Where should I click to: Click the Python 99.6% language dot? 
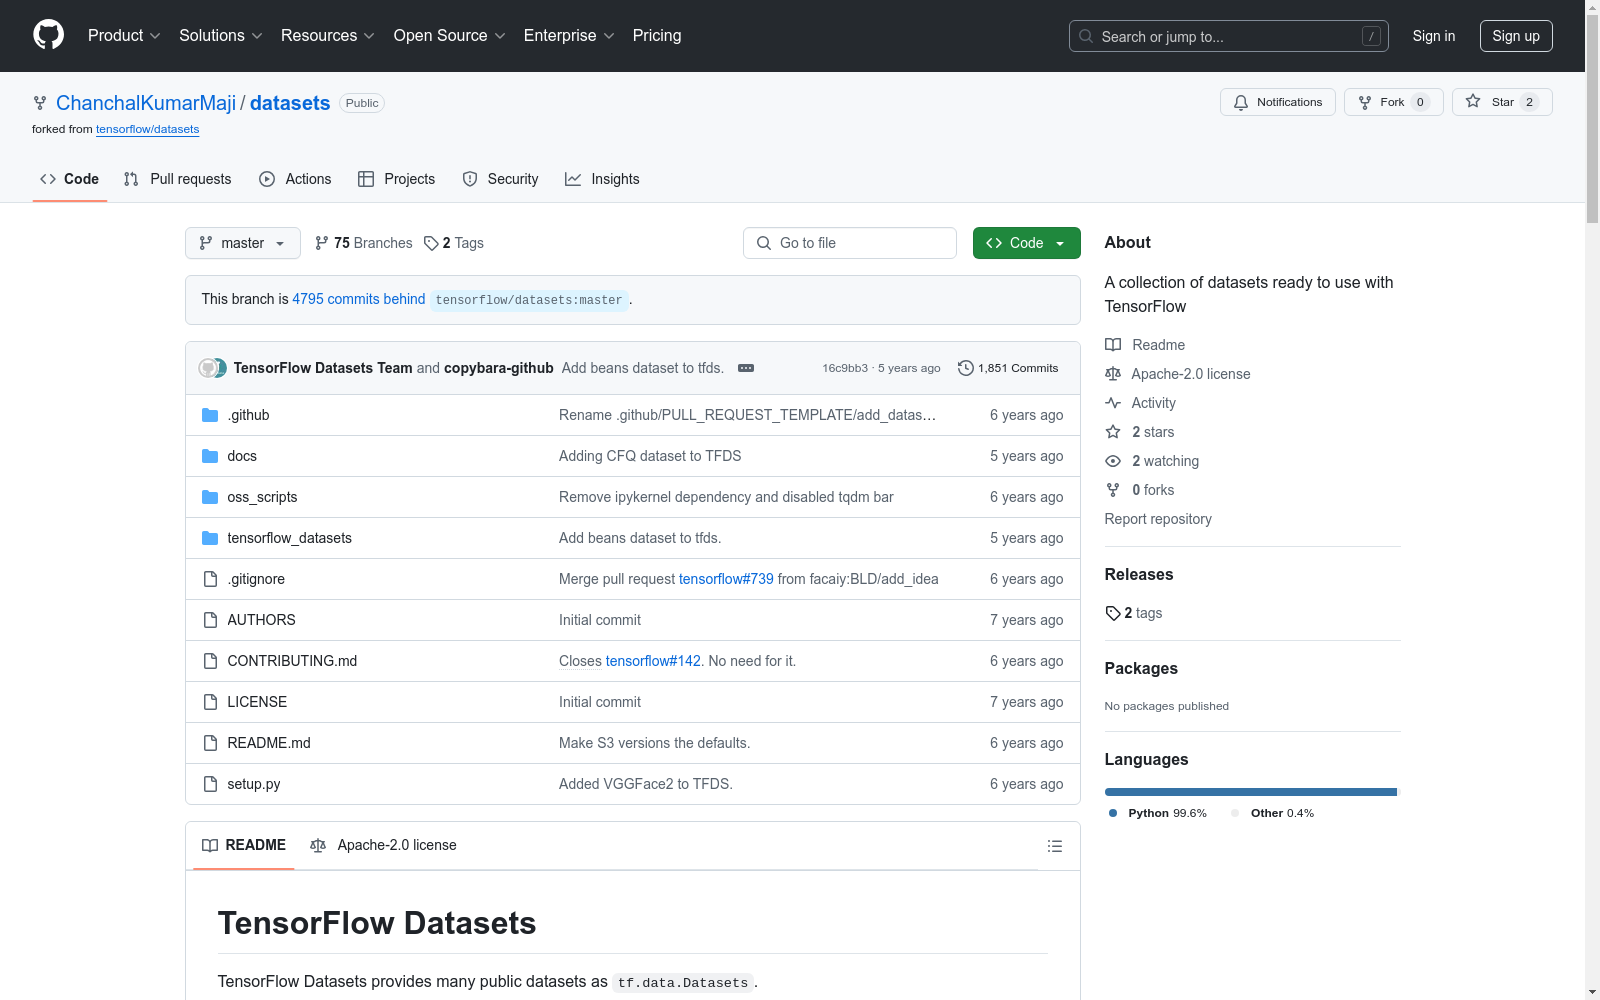coord(1113,813)
